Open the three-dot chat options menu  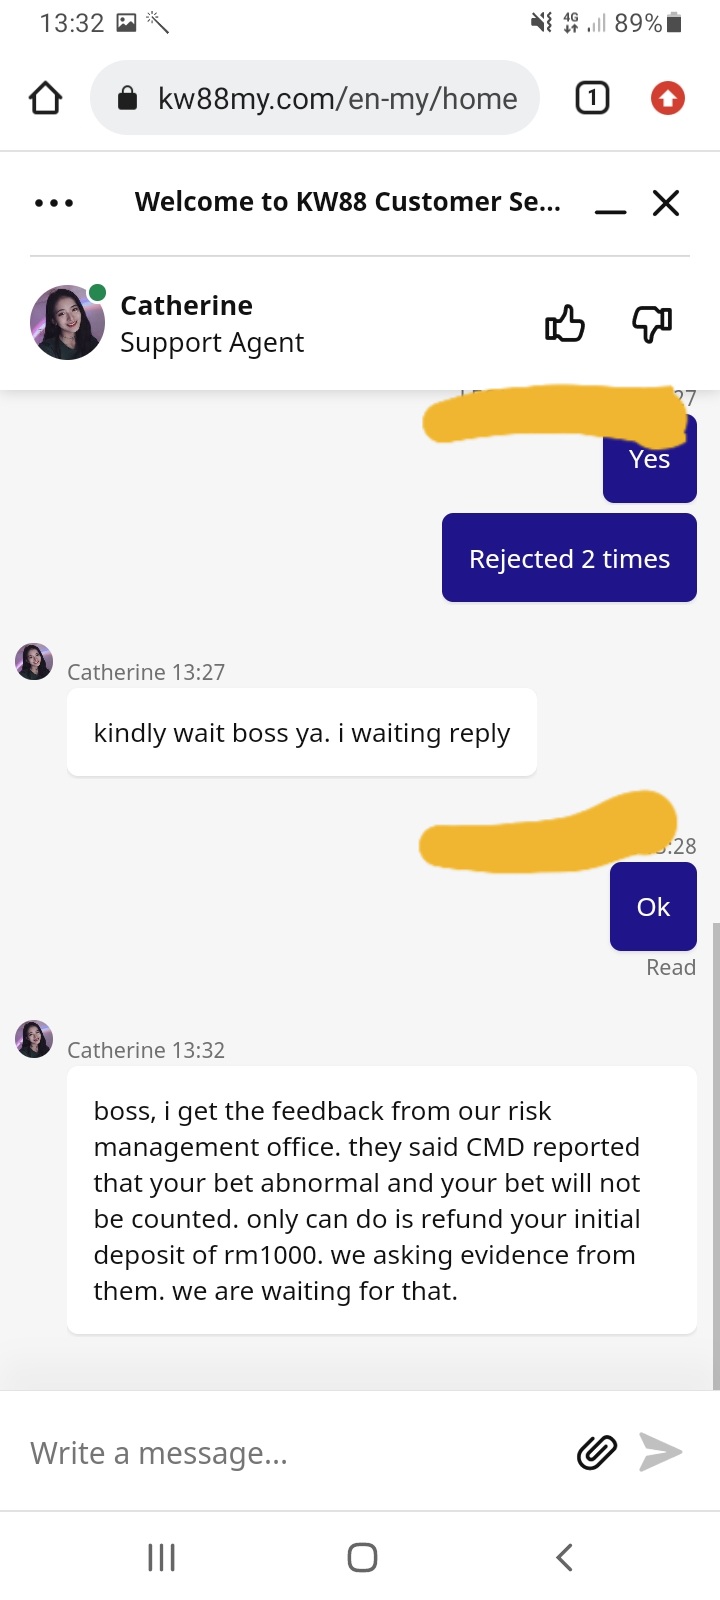click(x=54, y=203)
